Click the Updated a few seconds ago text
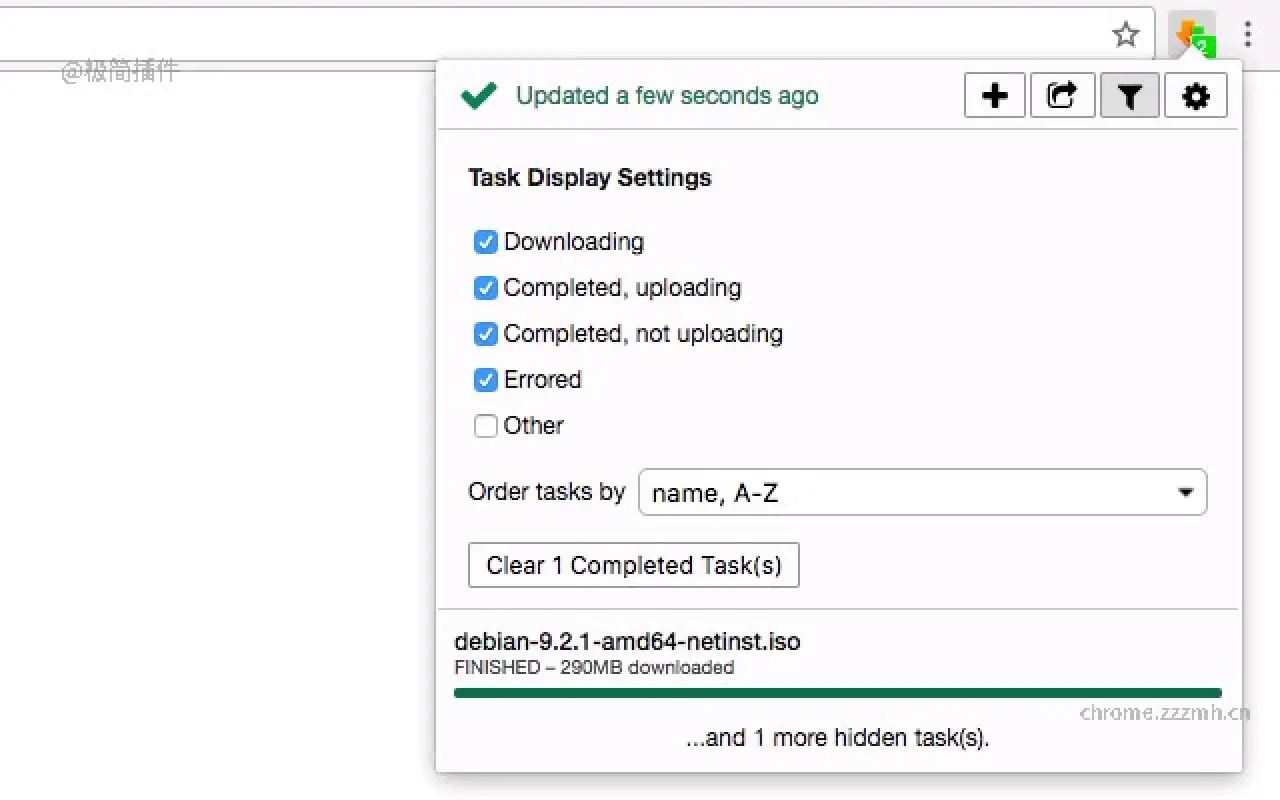 pyautogui.click(x=667, y=96)
